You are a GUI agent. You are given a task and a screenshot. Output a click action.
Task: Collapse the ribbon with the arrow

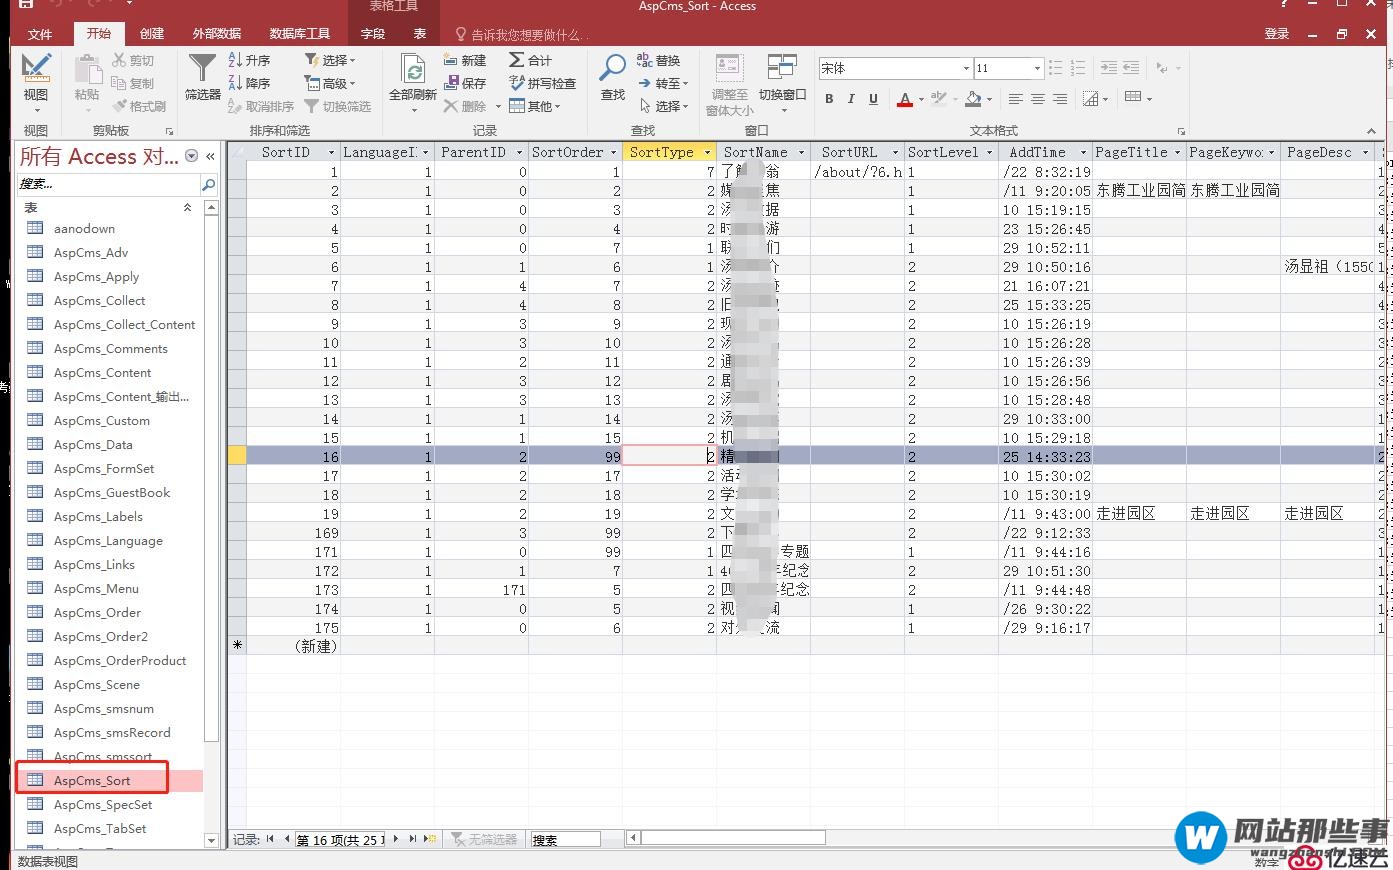1371,131
